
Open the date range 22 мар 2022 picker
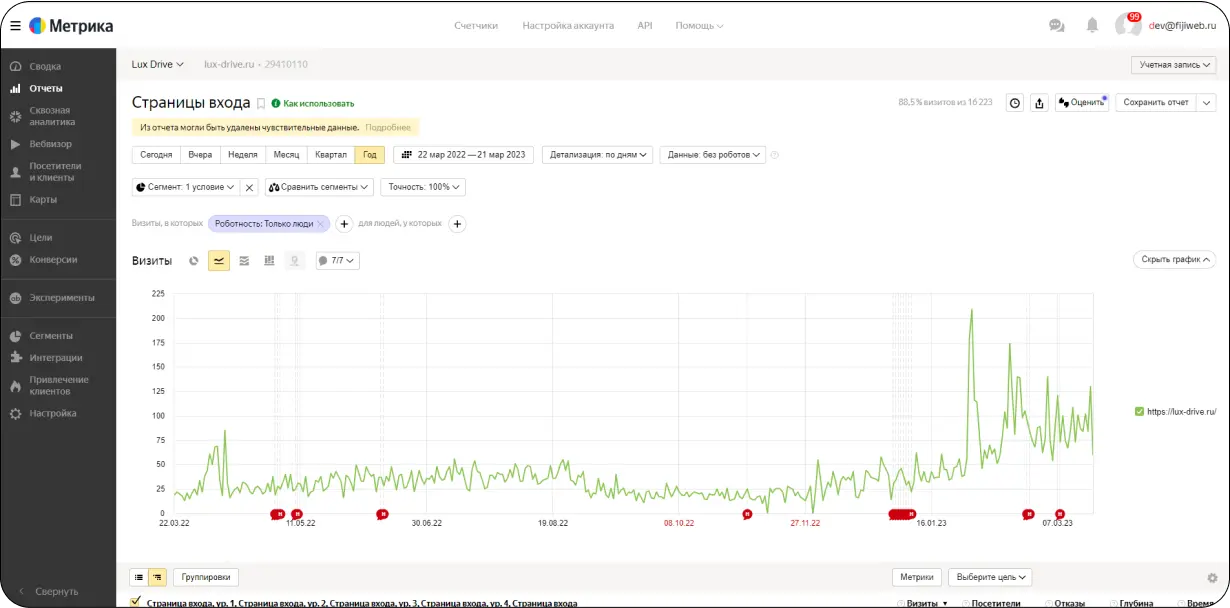point(464,155)
